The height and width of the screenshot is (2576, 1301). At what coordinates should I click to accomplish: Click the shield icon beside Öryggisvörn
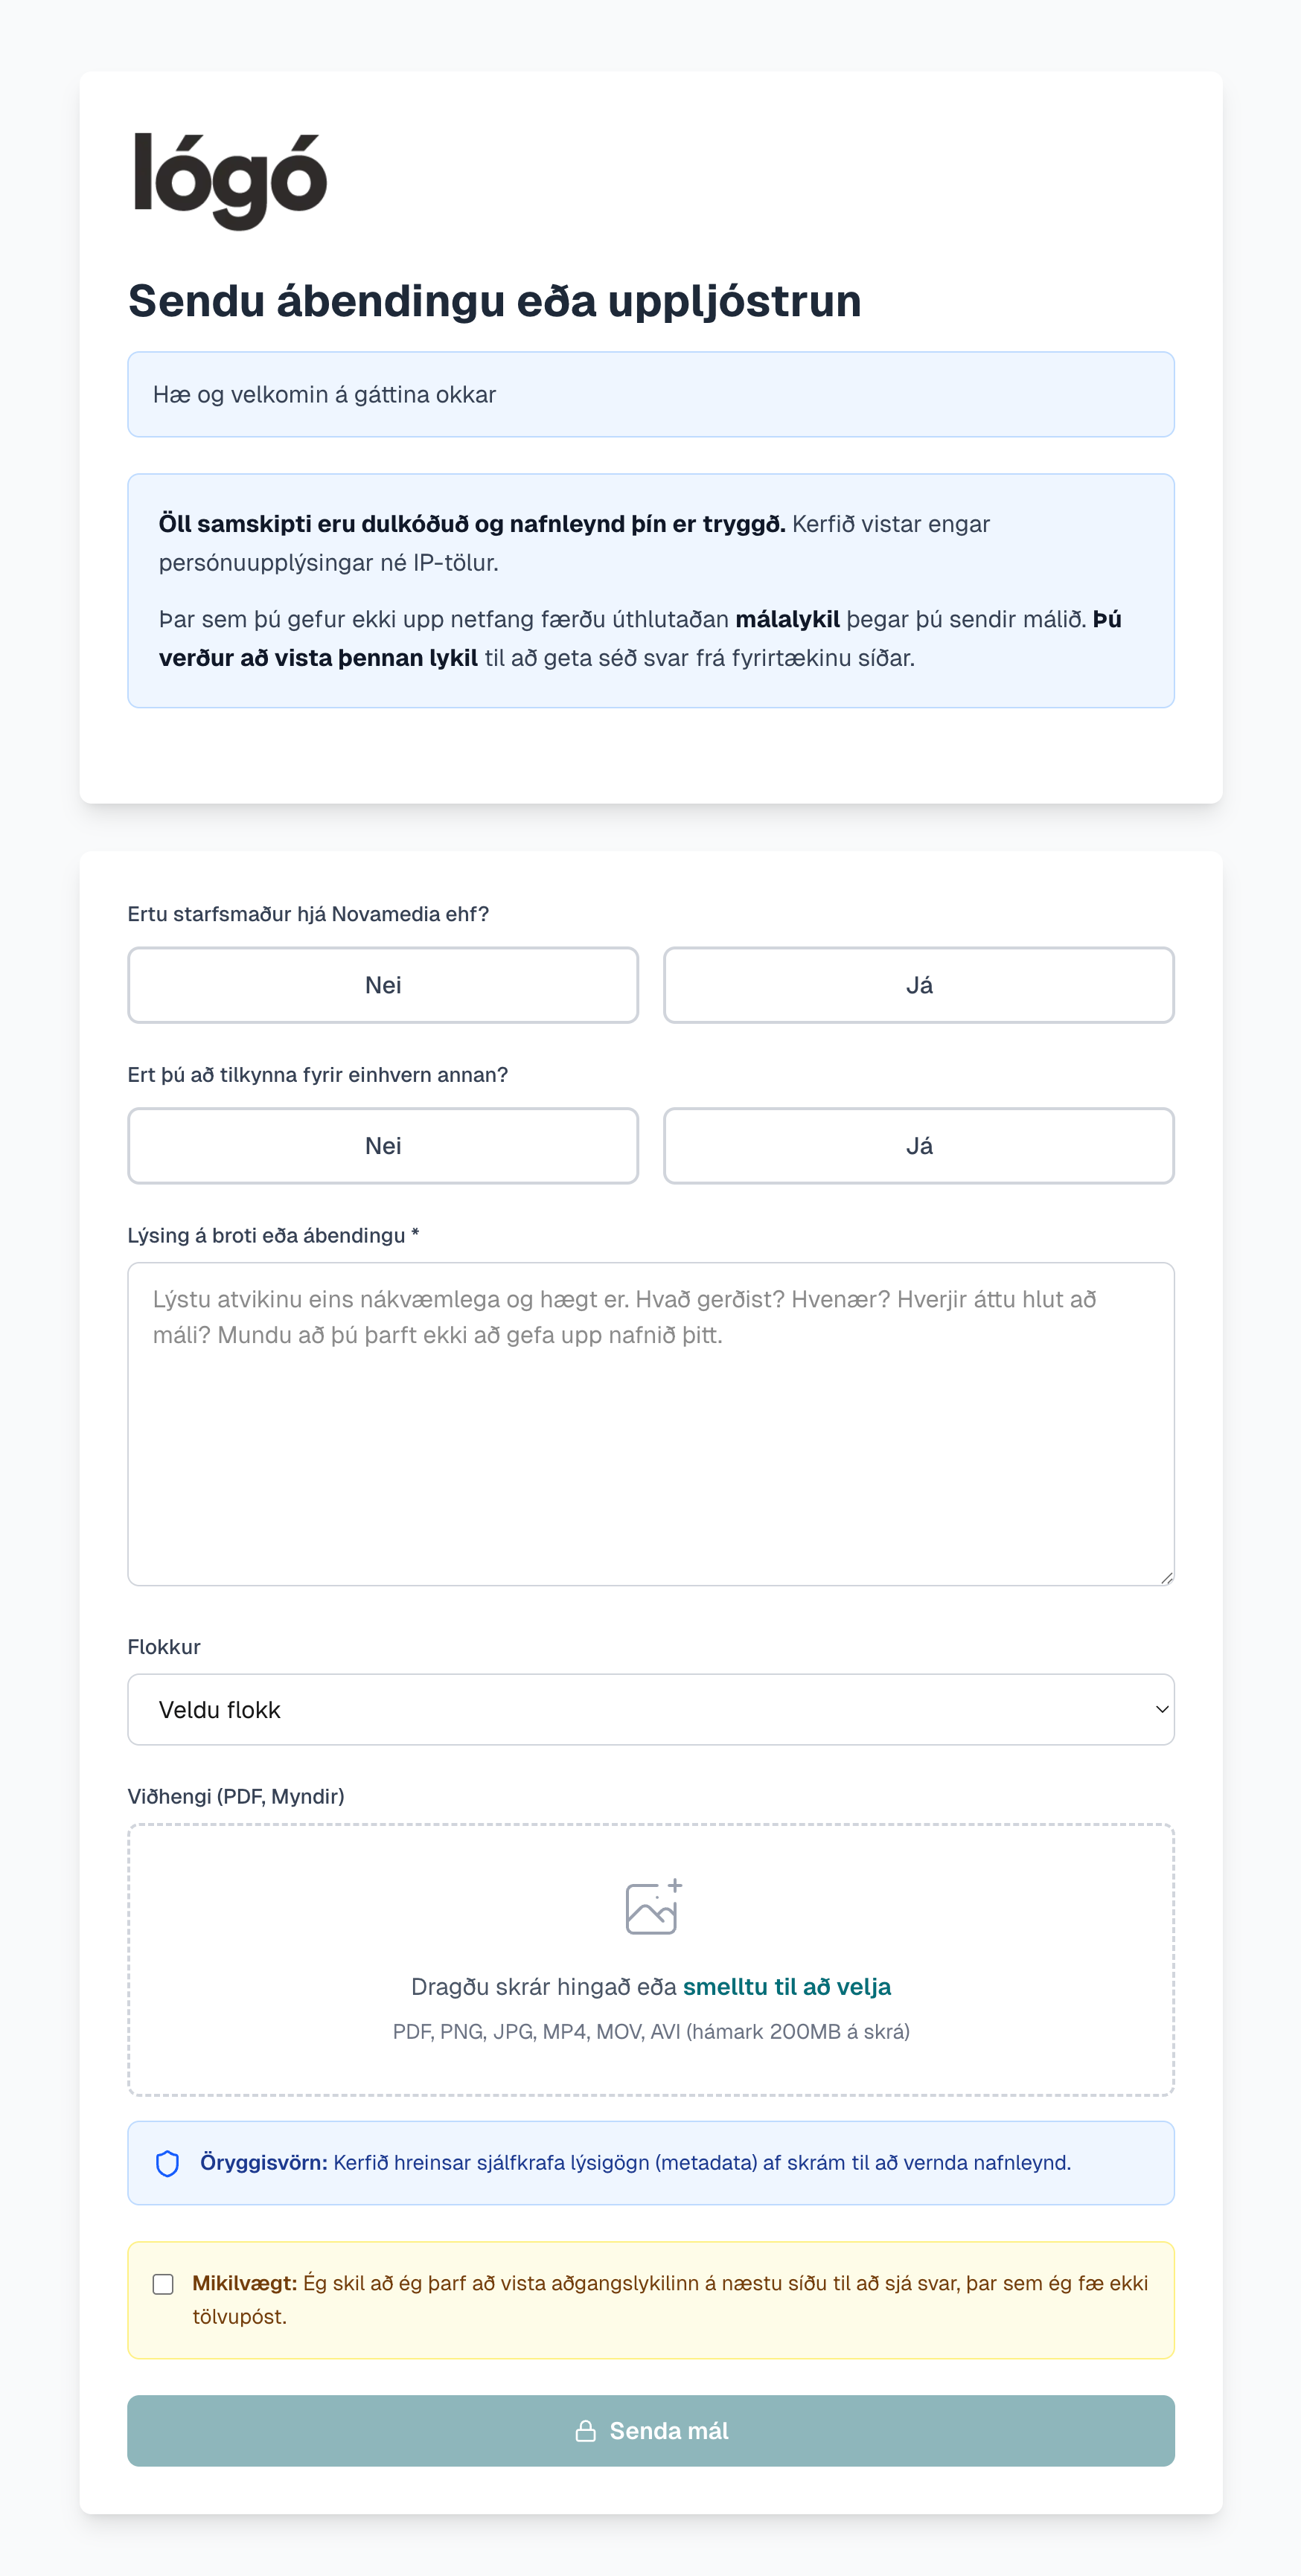(x=168, y=2163)
